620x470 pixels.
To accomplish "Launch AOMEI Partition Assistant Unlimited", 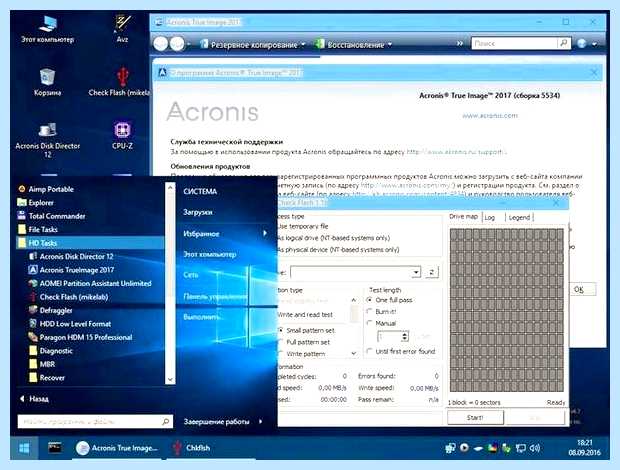I will coord(90,283).
